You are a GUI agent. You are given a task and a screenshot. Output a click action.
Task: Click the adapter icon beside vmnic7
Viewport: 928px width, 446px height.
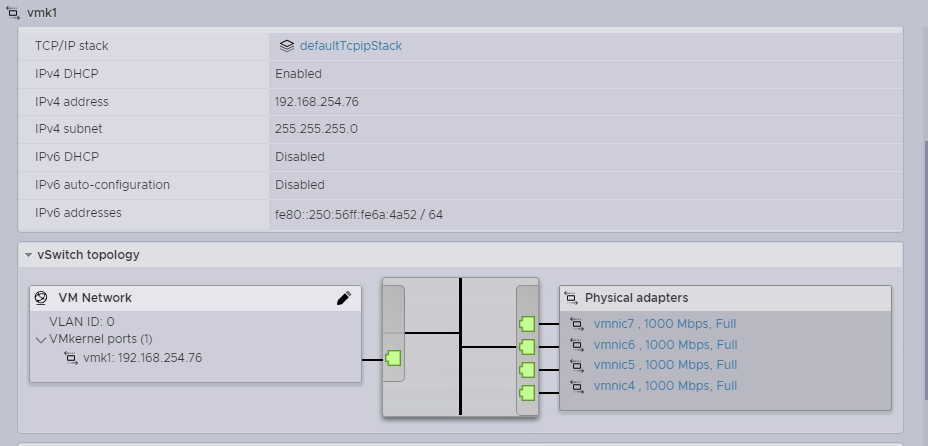pyautogui.click(x=577, y=324)
